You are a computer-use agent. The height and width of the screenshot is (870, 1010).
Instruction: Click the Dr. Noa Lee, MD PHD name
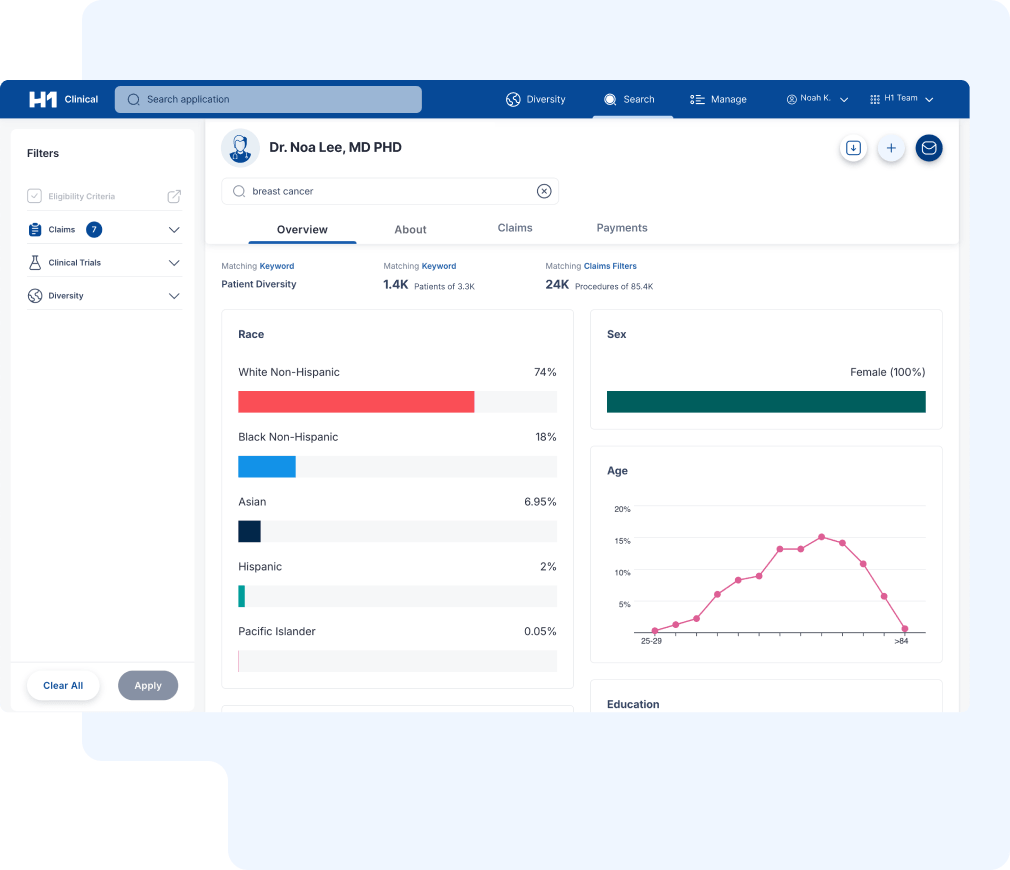[x=336, y=147]
